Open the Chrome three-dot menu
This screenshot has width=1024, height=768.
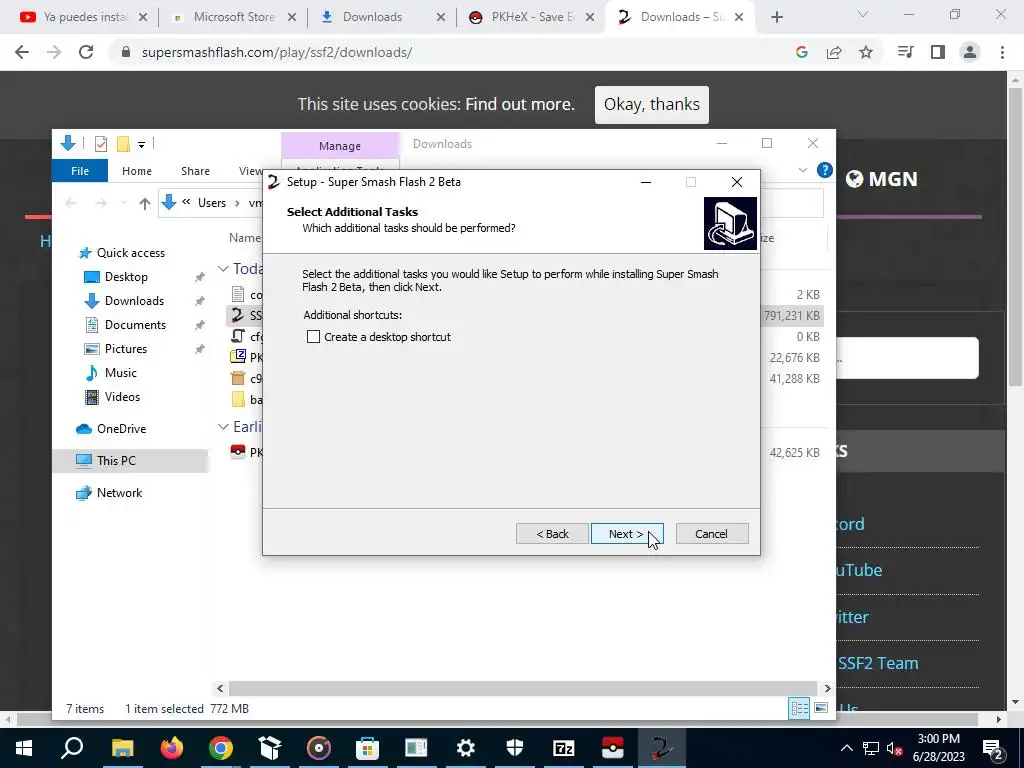point(1002,52)
